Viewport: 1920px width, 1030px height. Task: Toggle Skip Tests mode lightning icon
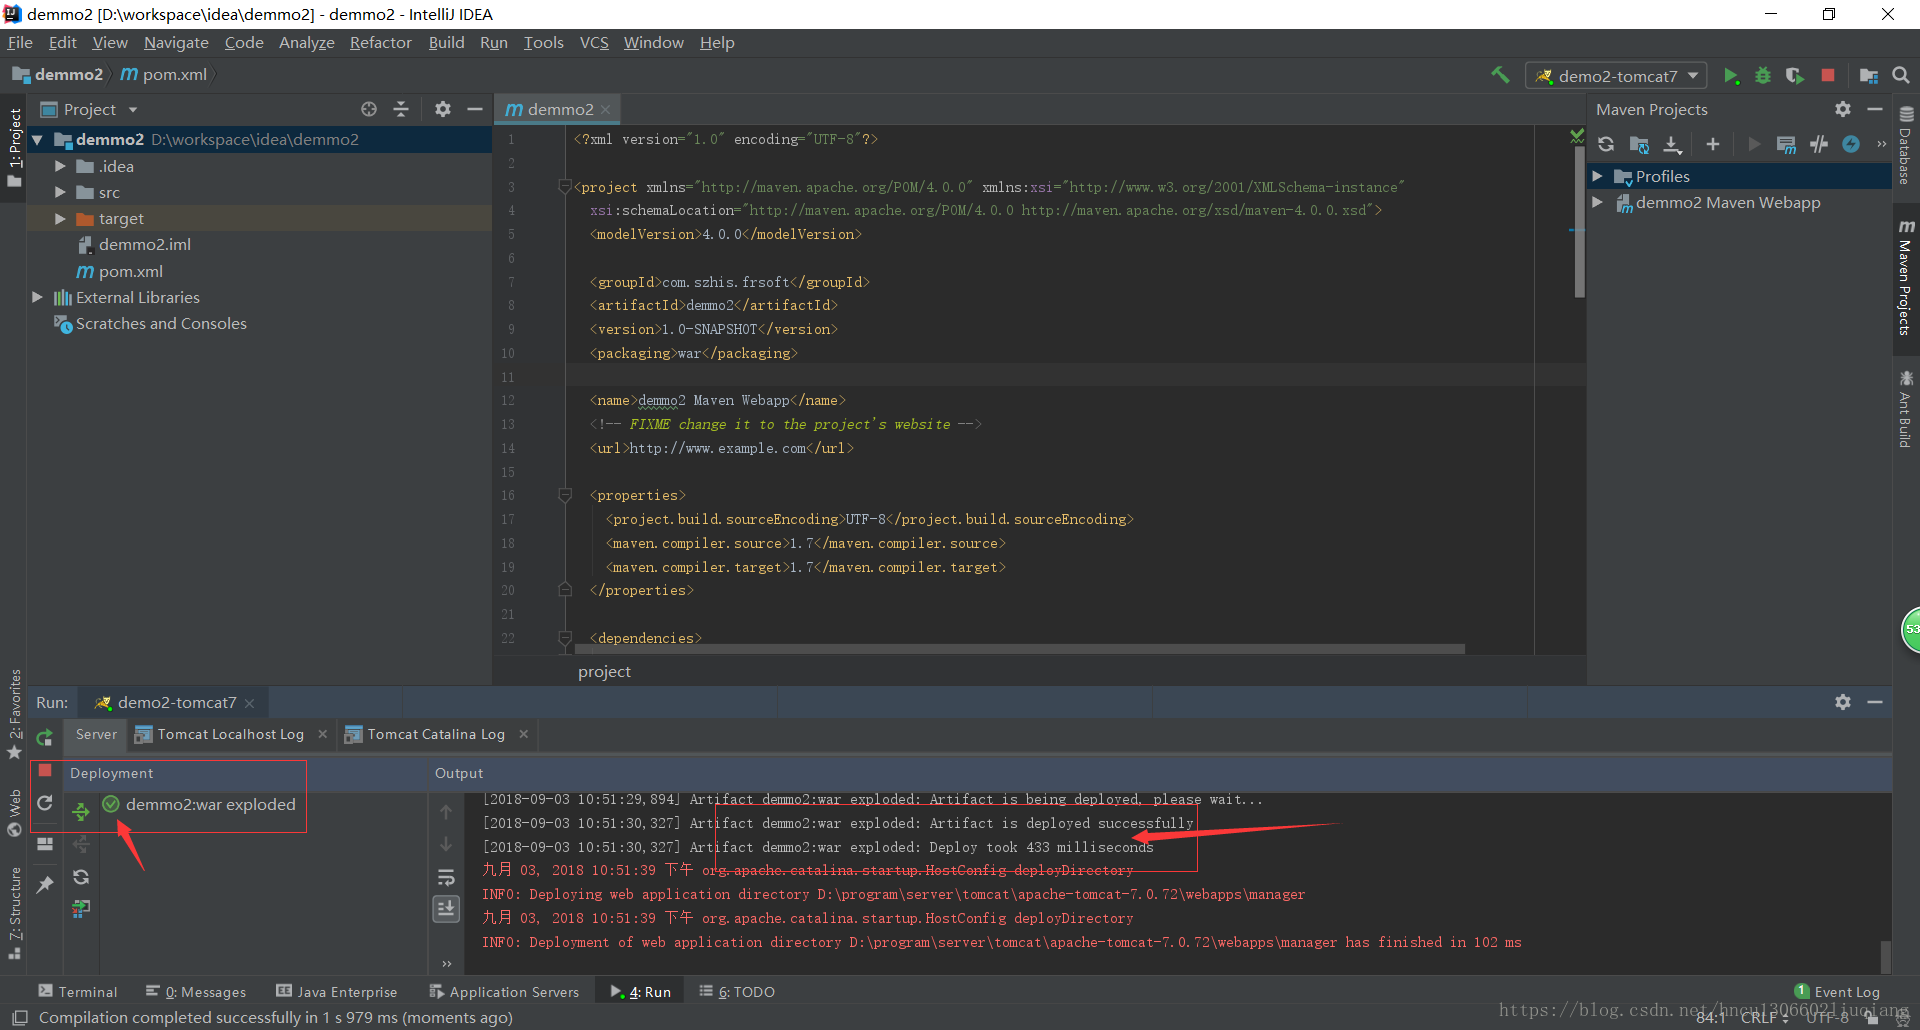(x=1851, y=144)
